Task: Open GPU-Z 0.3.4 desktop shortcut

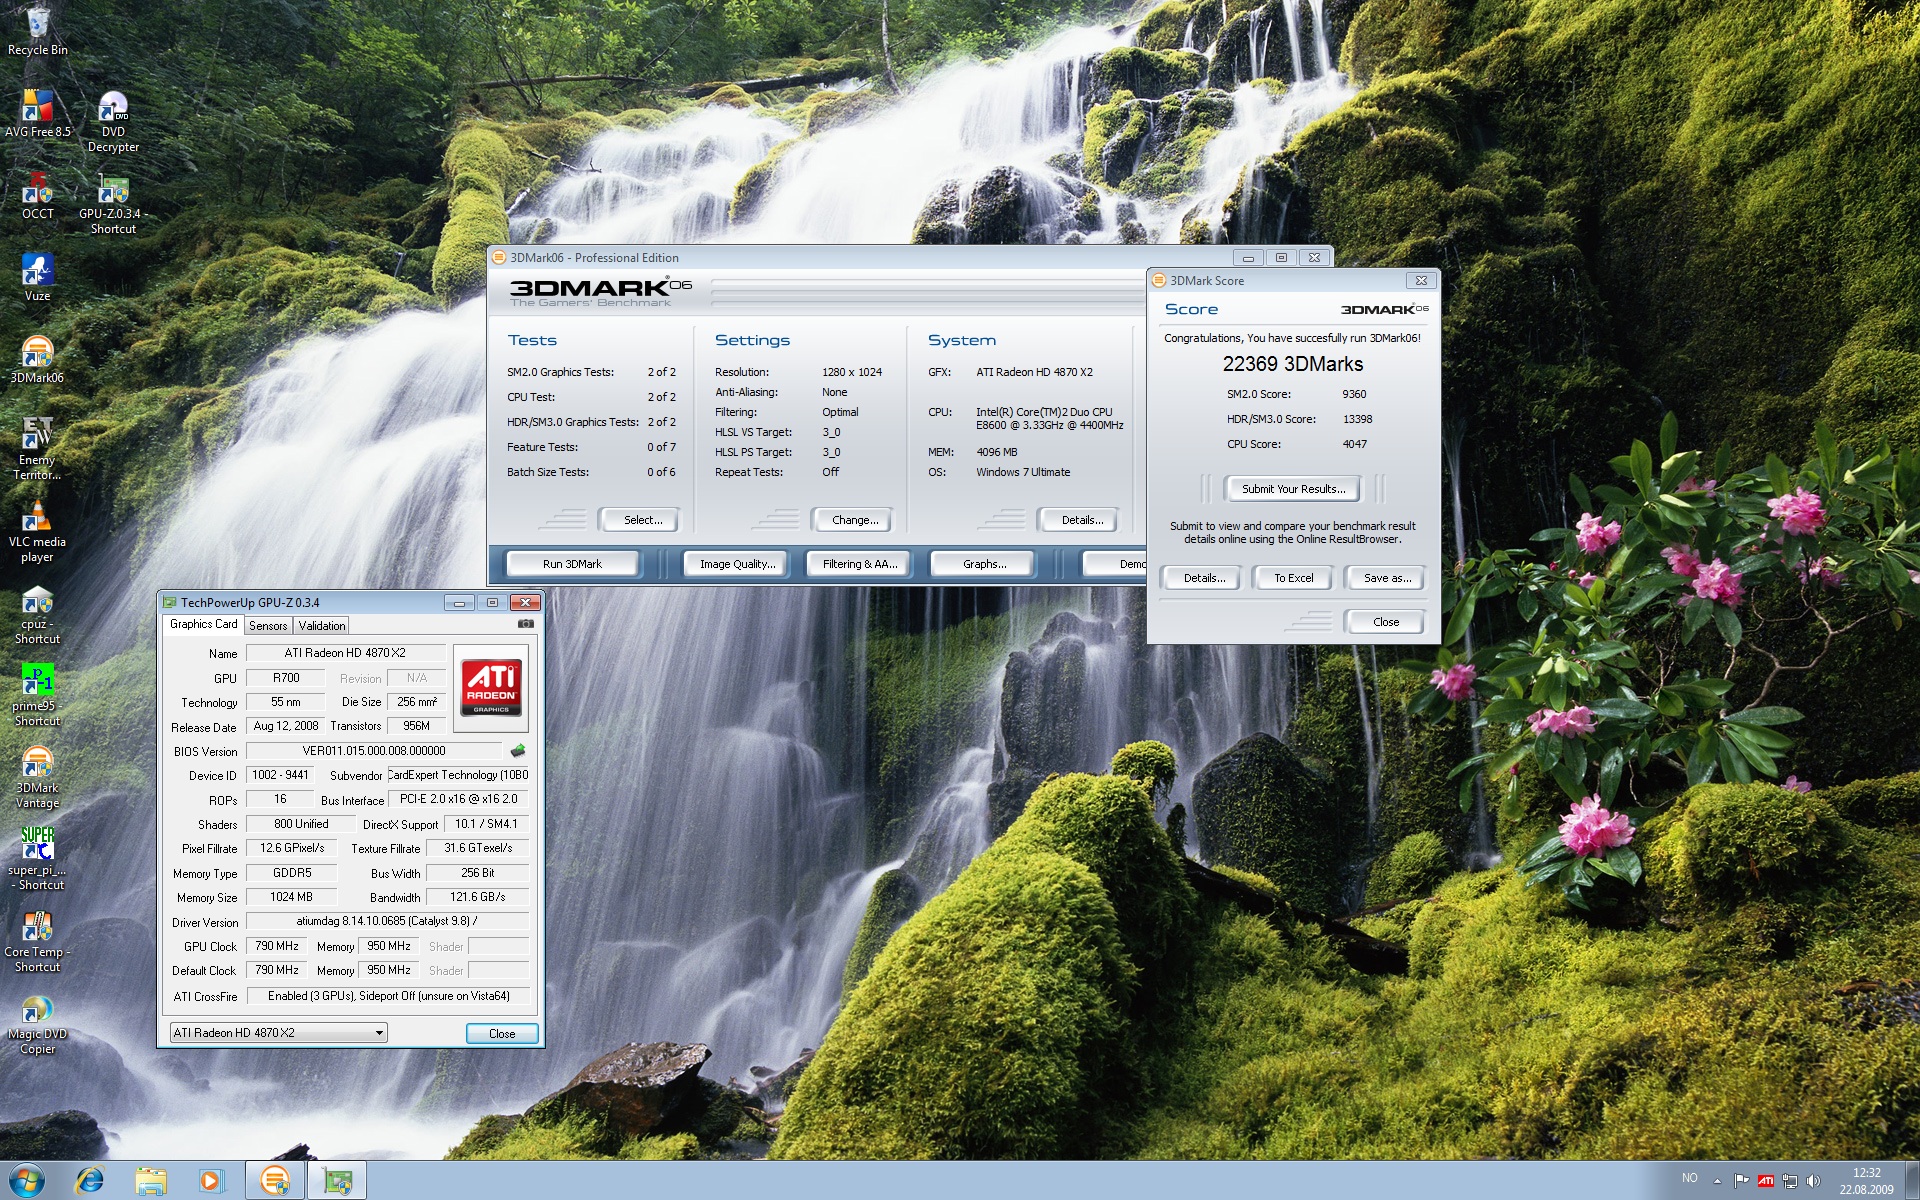Action: 113,204
